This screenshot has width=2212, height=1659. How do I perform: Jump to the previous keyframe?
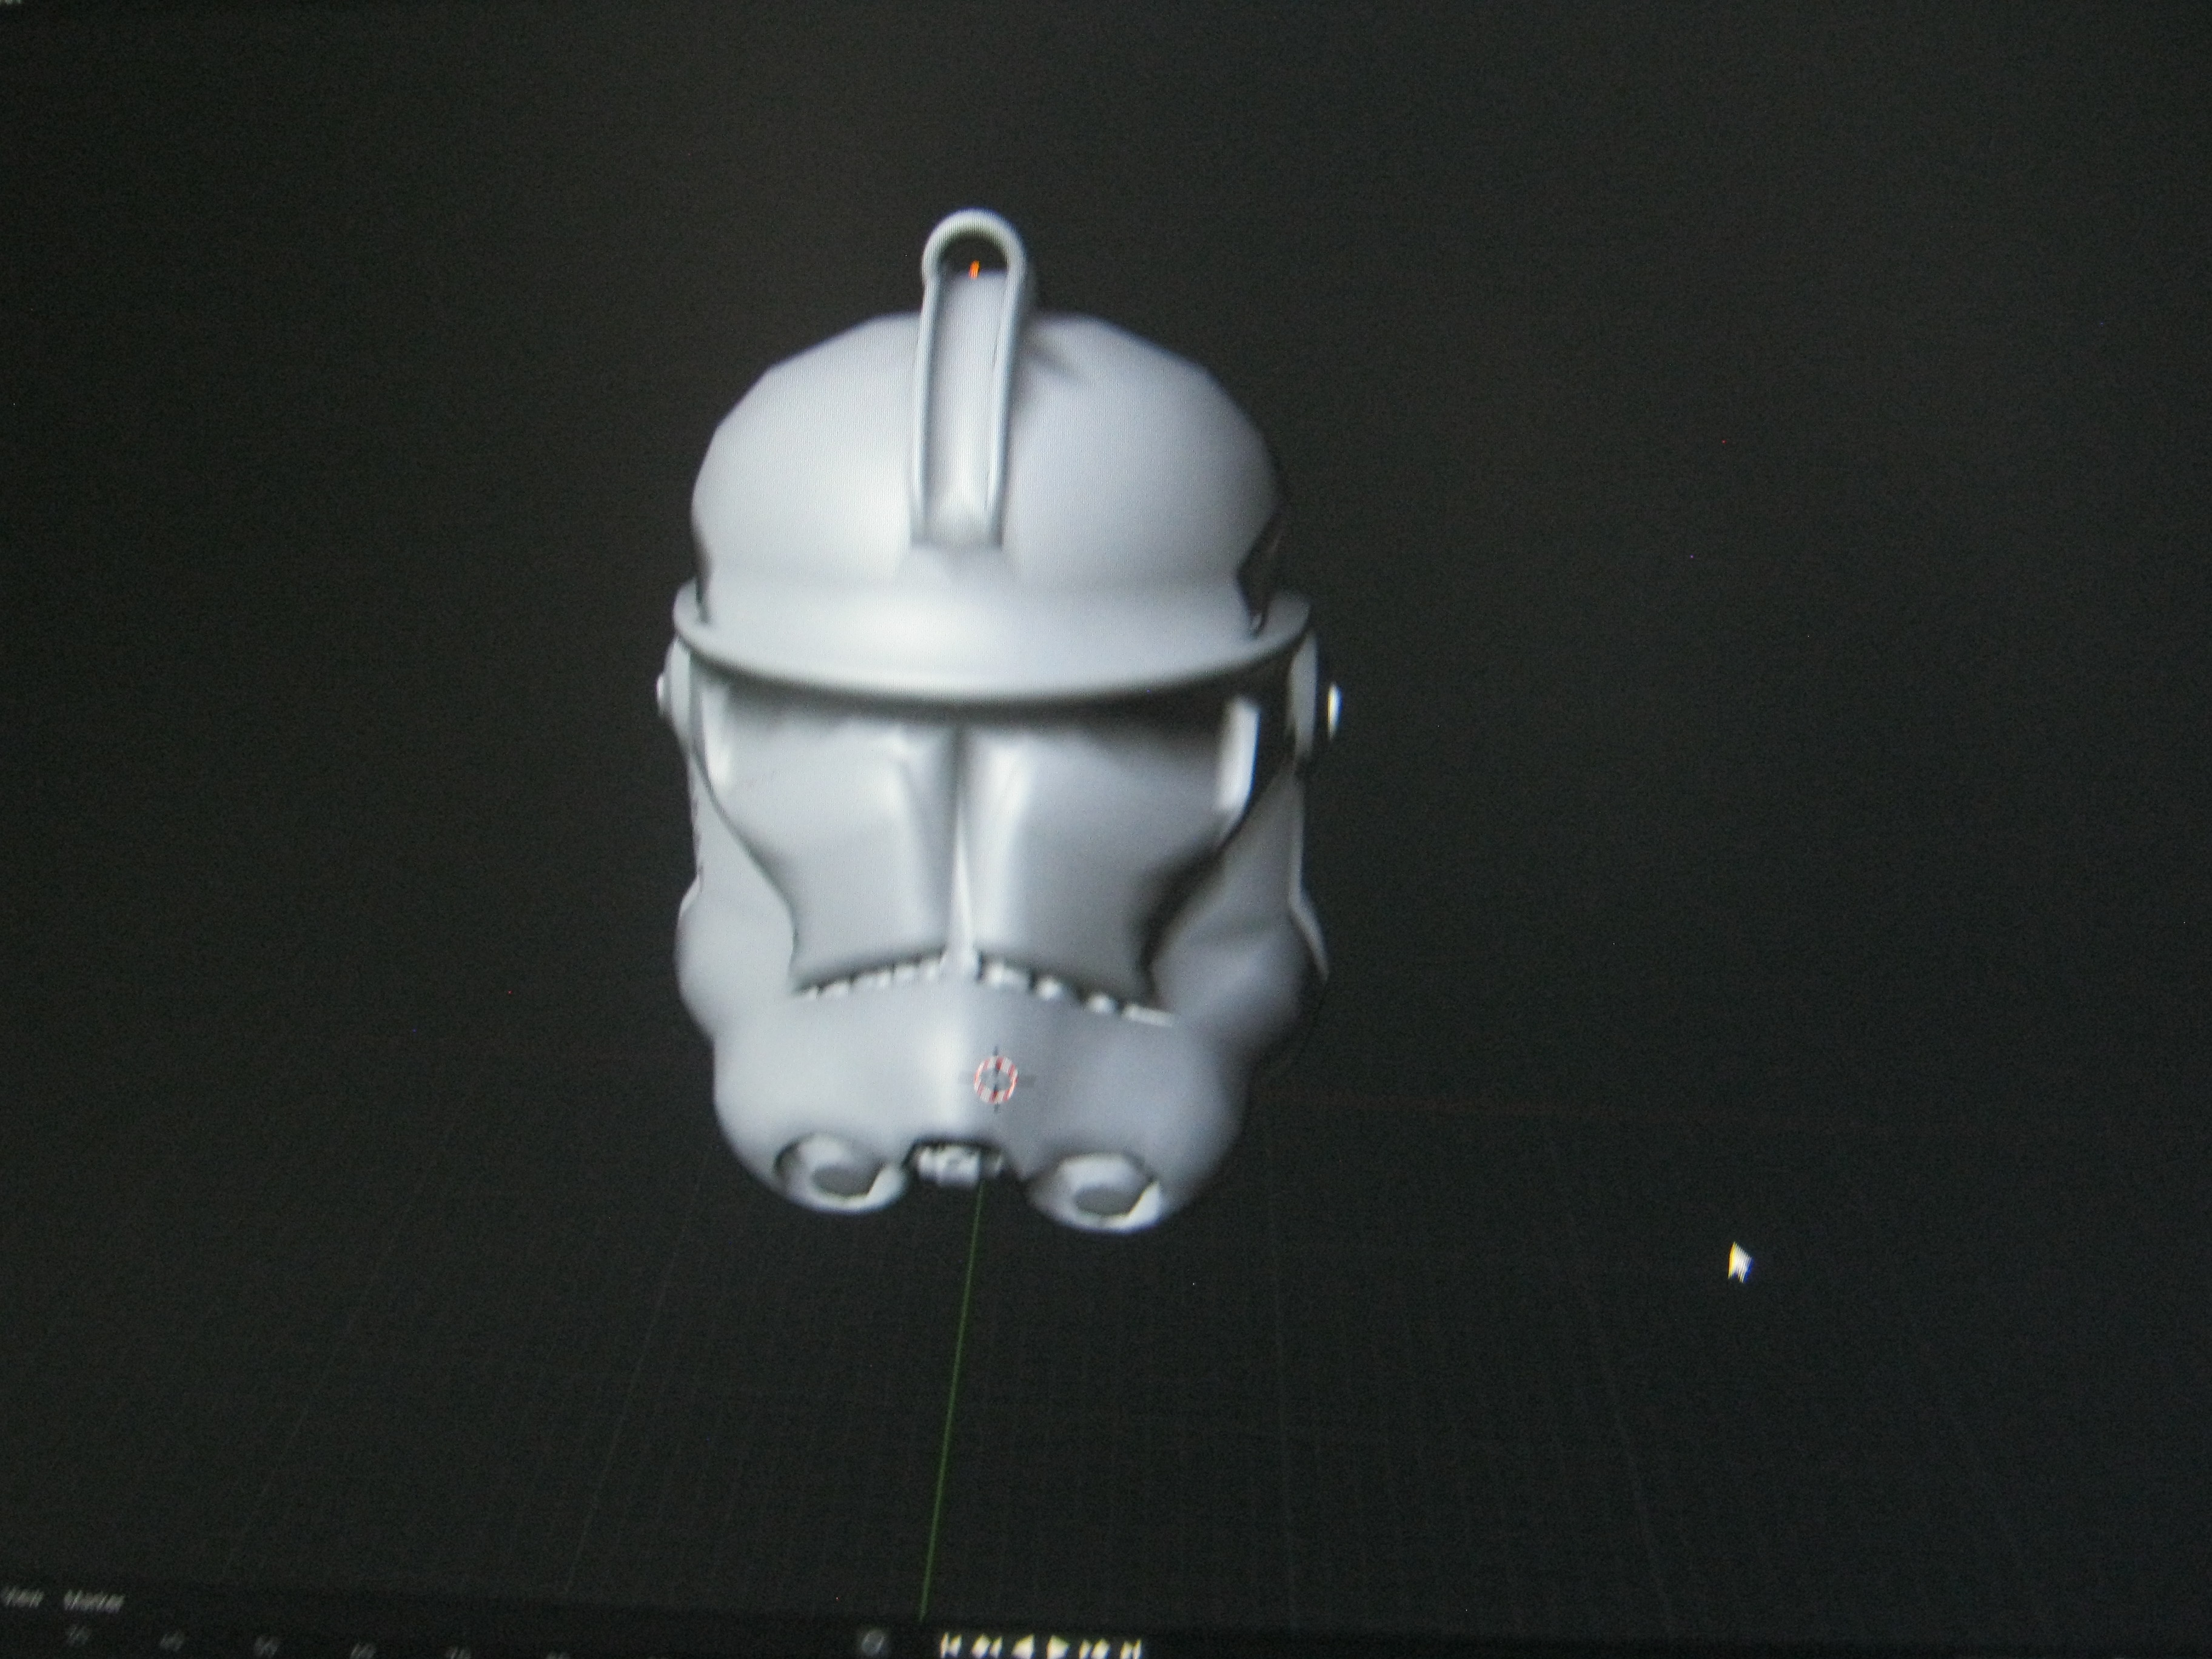pos(988,1647)
